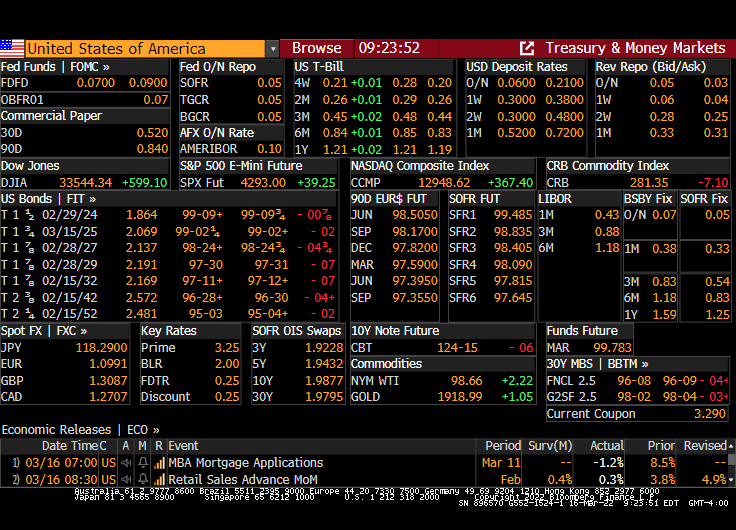Select the 4W T-Bill row
The image size is (736, 530).
374,83
